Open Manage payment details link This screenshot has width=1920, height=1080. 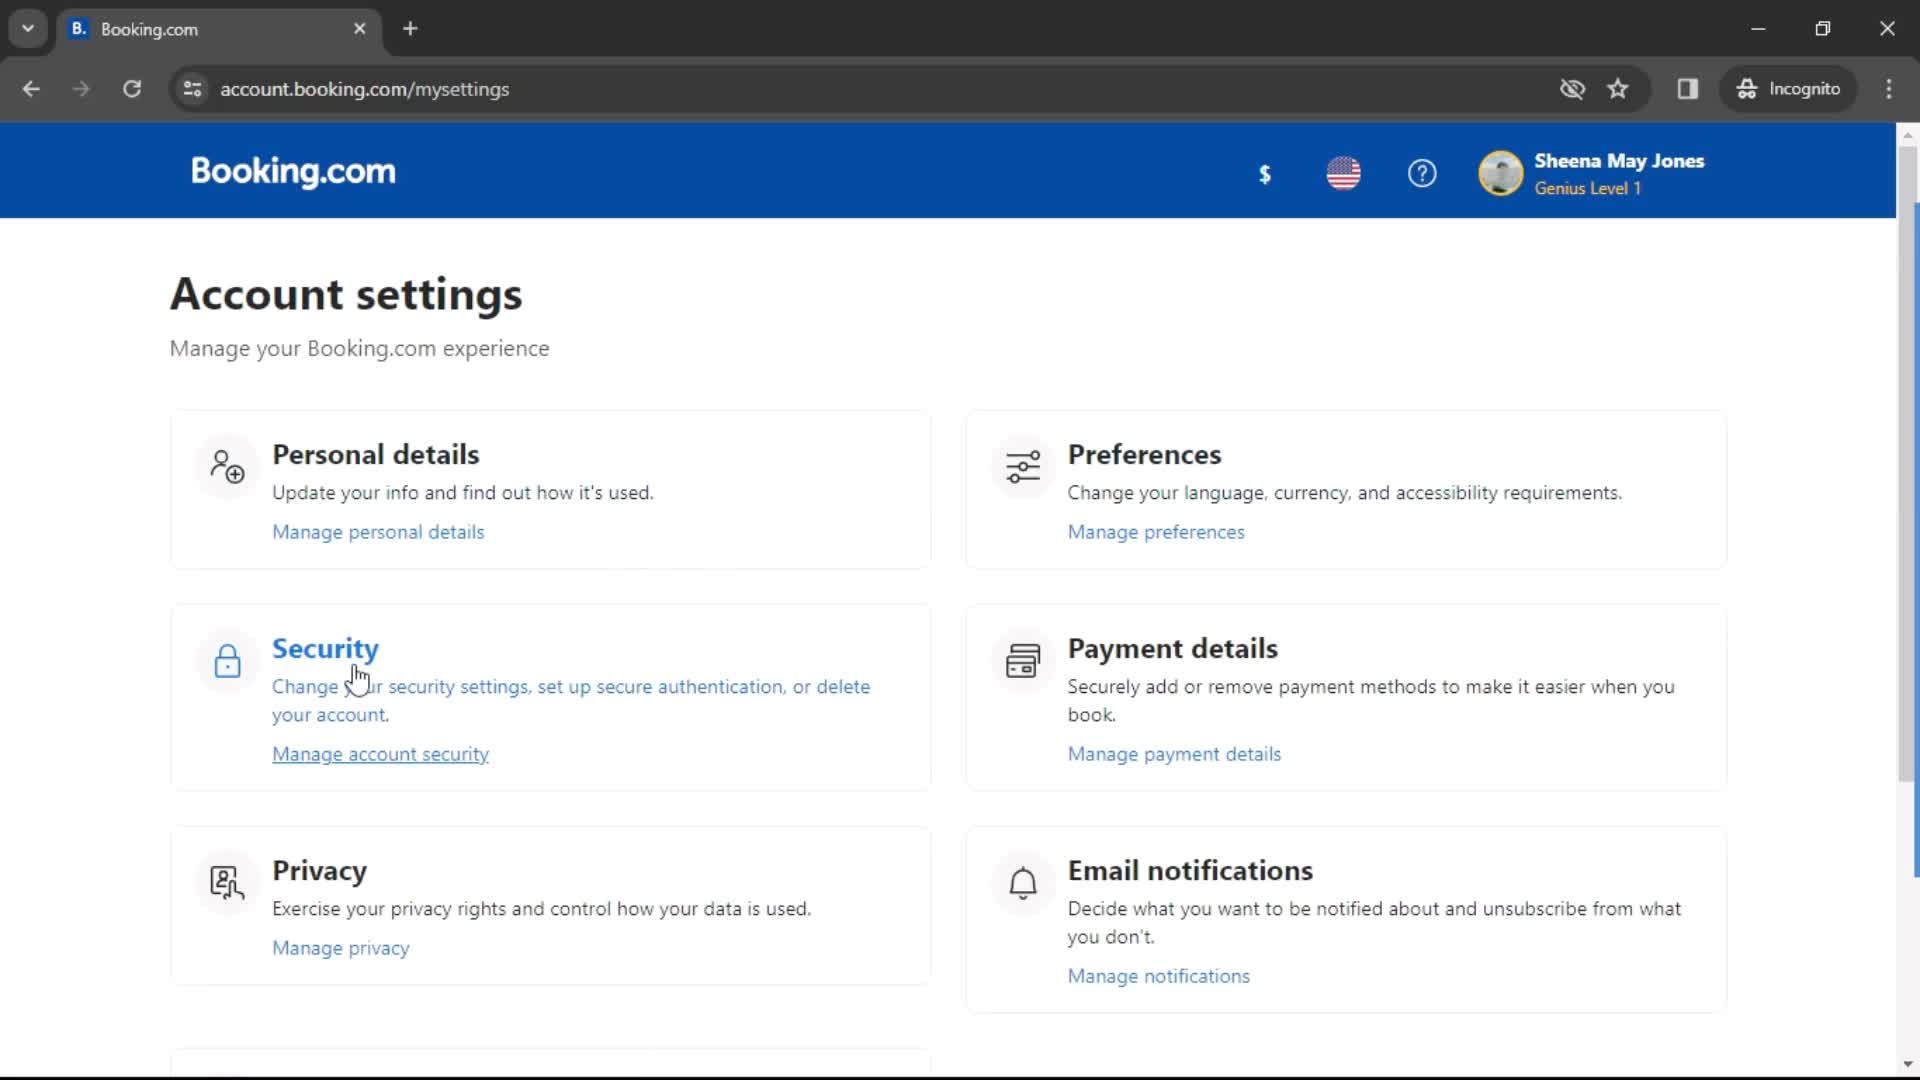click(x=1174, y=754)
